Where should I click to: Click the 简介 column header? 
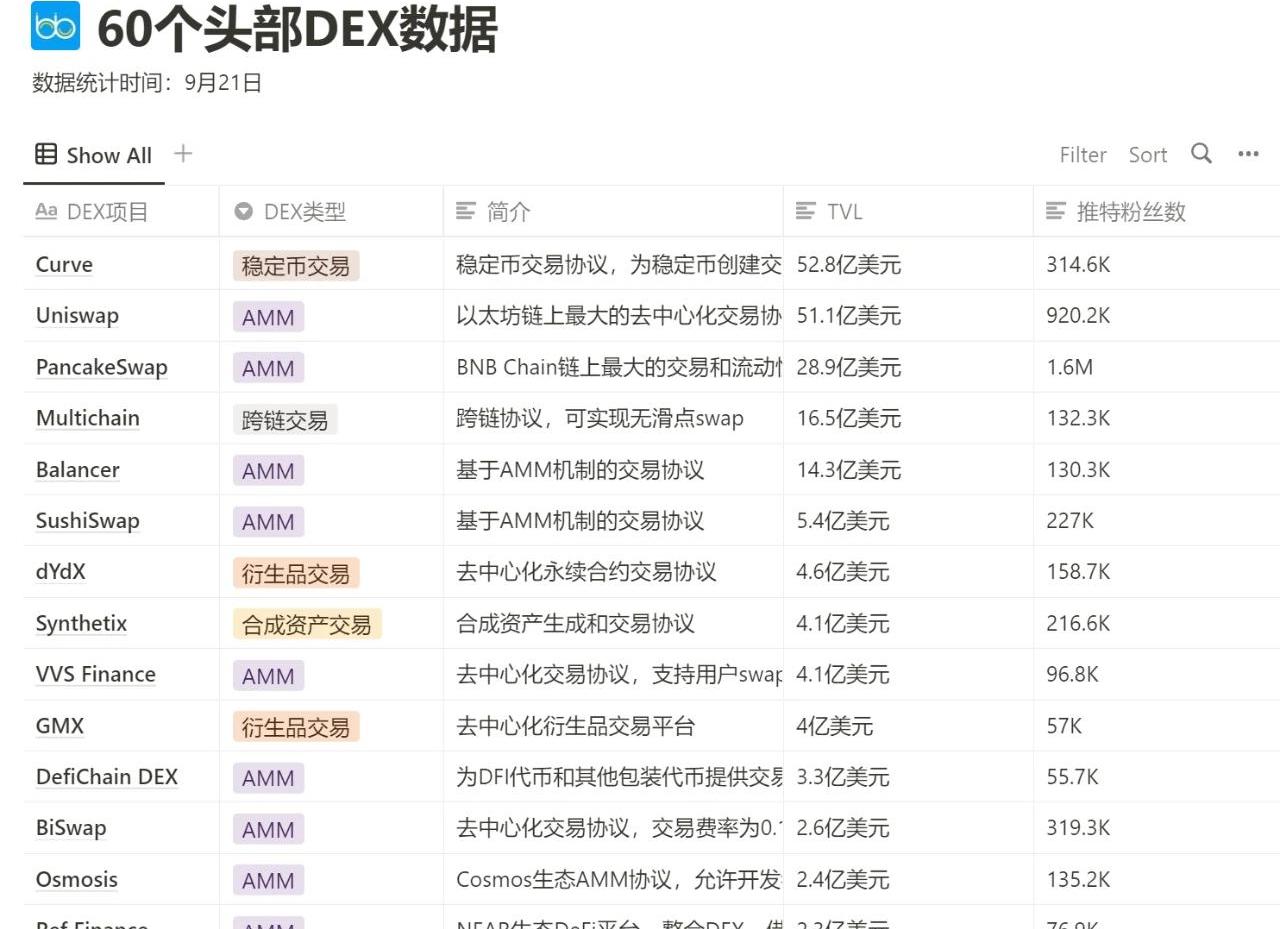[x=613, y=212]
